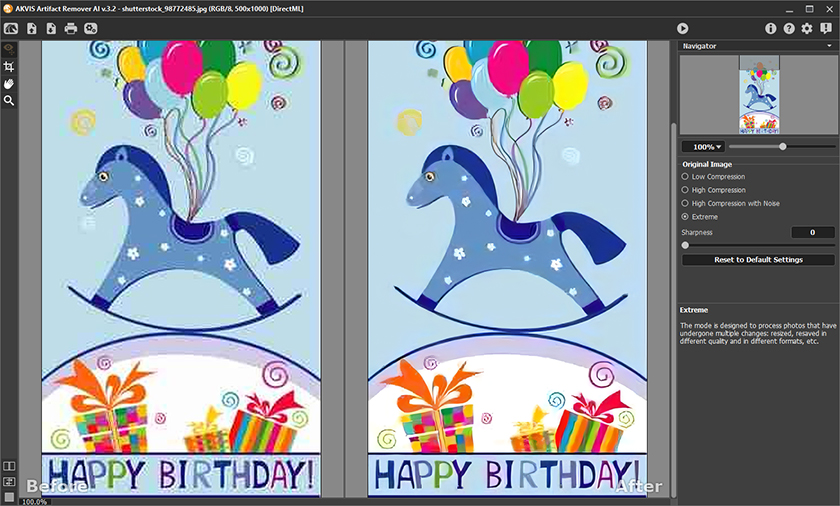This screenshot has width=840, height=506.
Task: Click the Sharpness slider handle
Action: tap(685, 245)
